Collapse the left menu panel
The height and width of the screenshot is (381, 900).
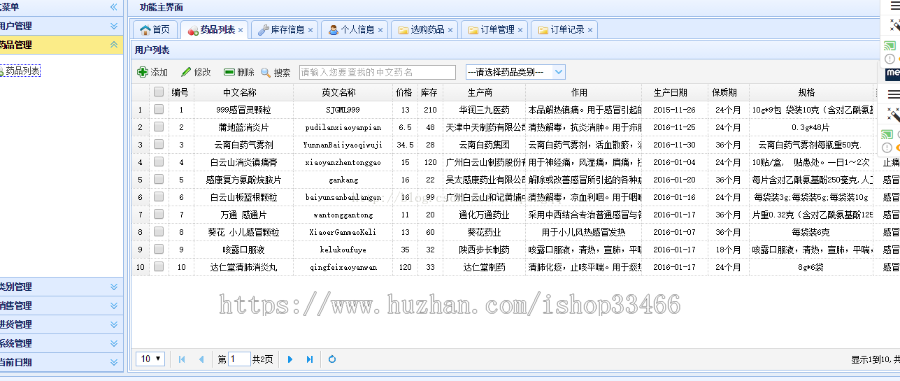[x=114, y=7]
